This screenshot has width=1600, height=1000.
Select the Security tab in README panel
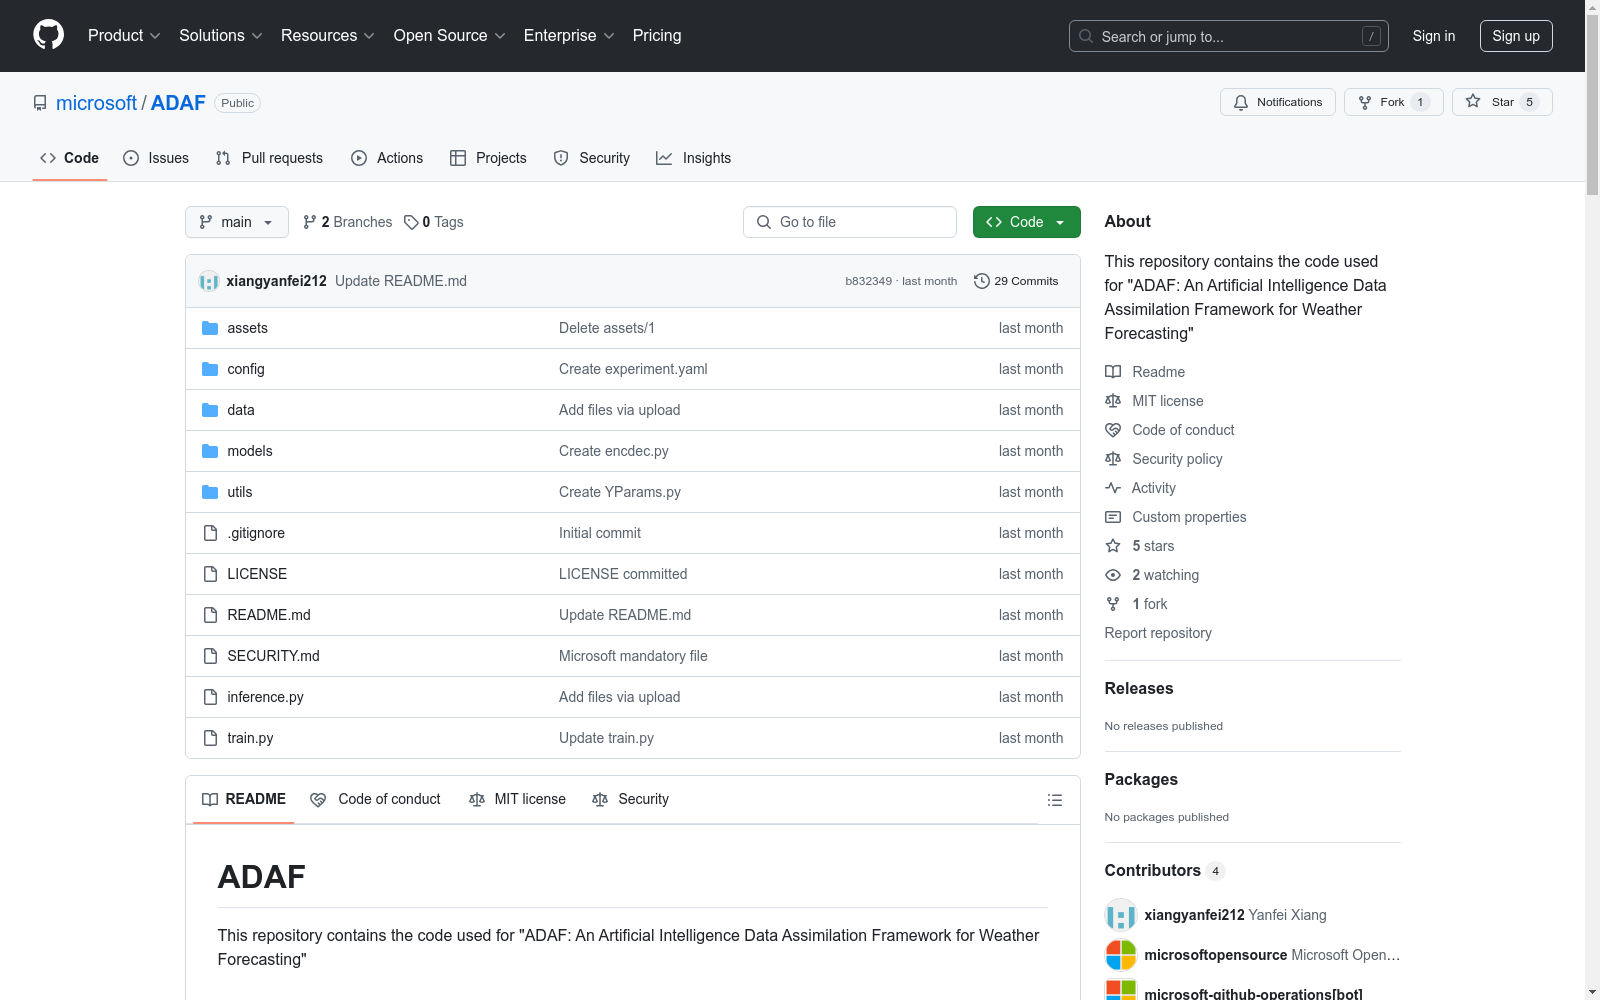point(631,800)
